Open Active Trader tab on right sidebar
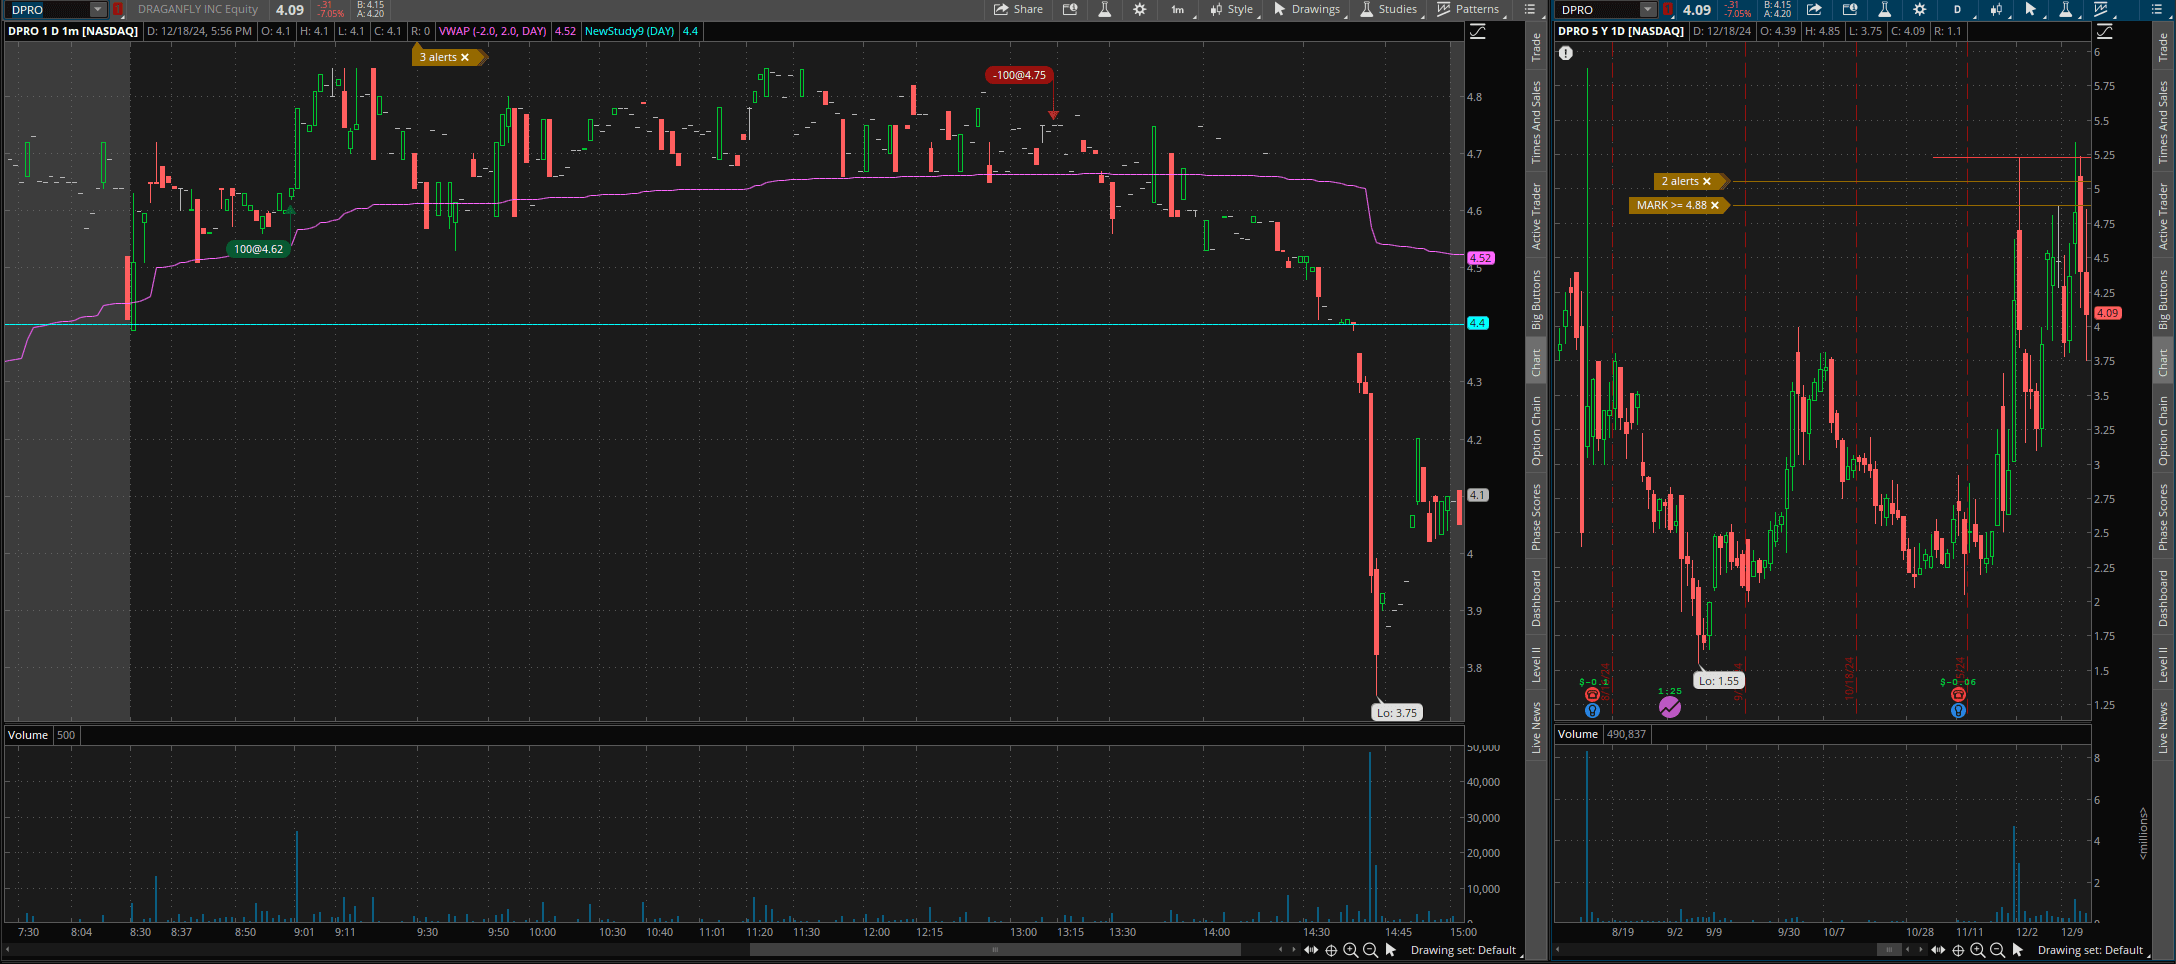The width and height of the screenshot is (2176, 964). click(x=2163, y=215)
